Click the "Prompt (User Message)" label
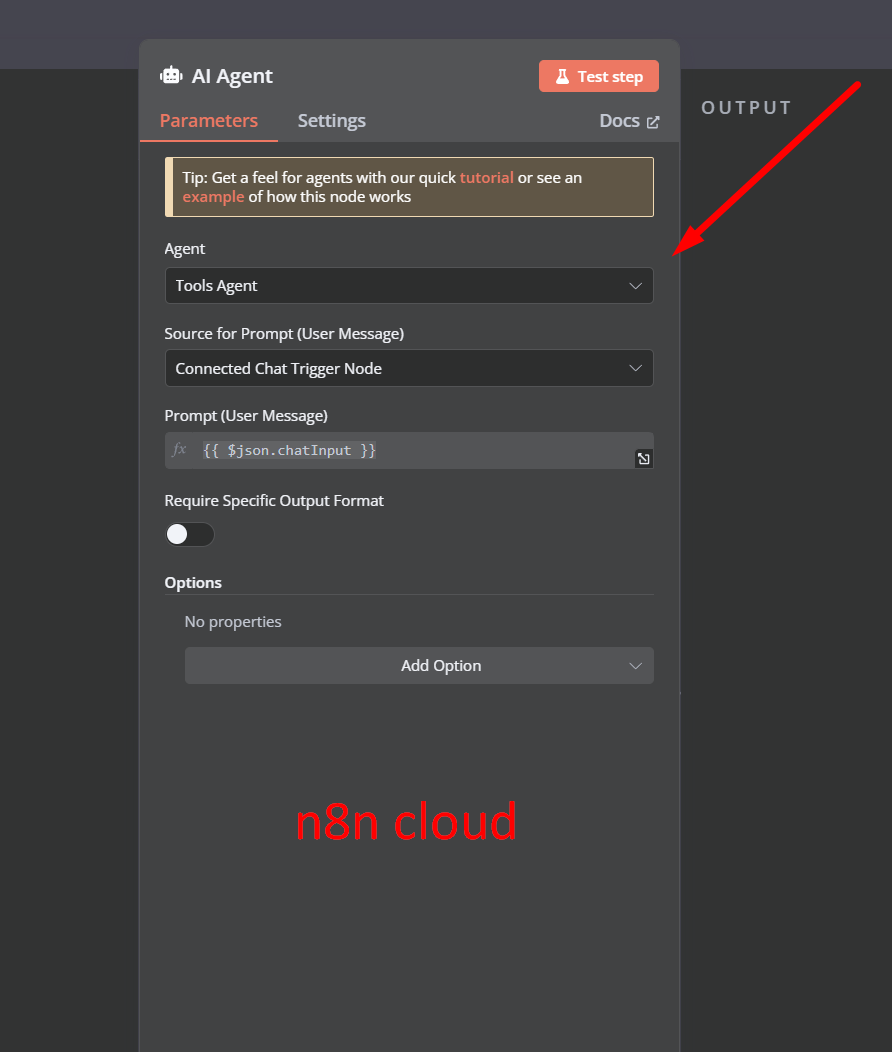892x1052 pixels. (x=246, y=416)
